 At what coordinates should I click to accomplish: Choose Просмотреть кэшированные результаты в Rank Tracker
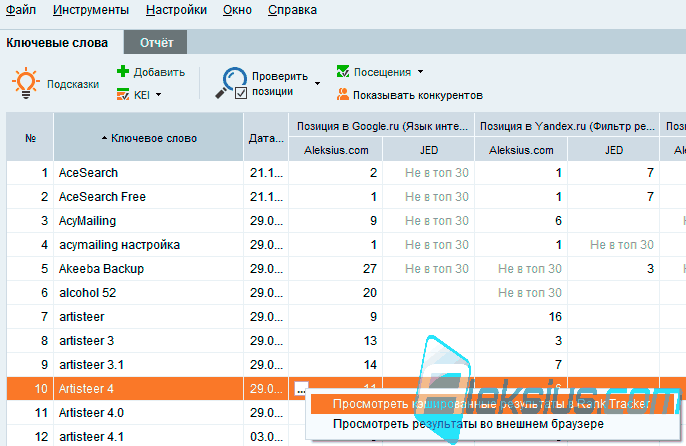coord(491,404)
